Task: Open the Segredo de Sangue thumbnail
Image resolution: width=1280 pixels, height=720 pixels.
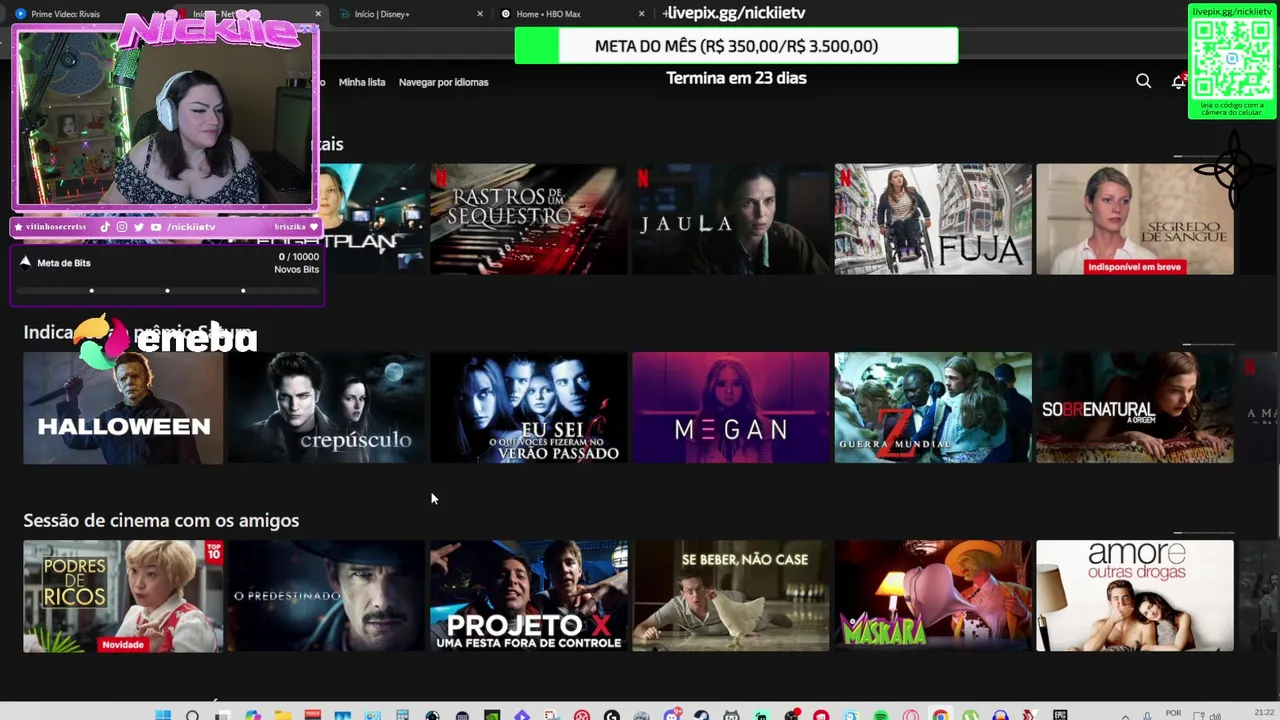Action: (1135, 219)
